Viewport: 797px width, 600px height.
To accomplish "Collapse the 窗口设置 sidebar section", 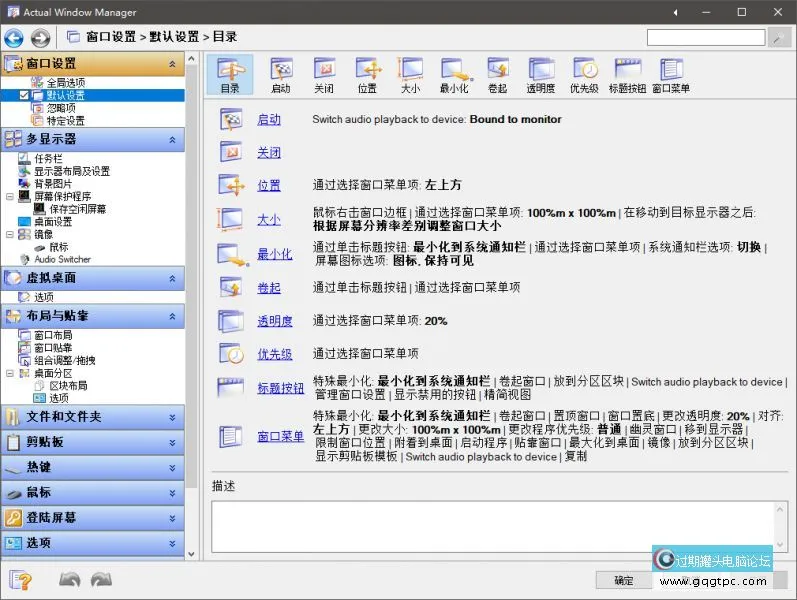I will tap(172, 64).
